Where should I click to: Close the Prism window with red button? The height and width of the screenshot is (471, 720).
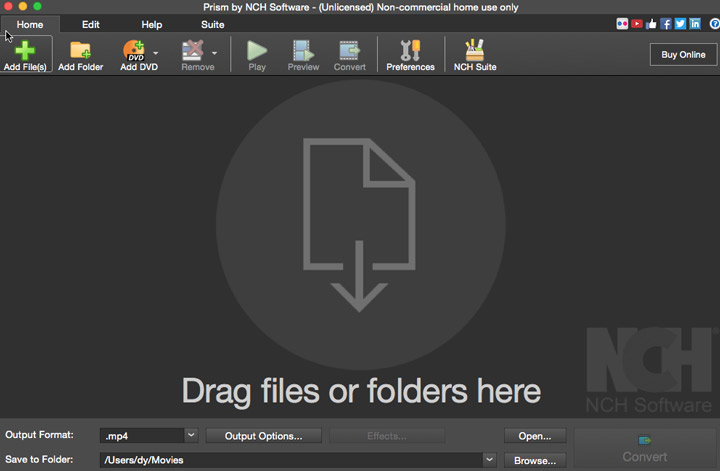point(8,6)
